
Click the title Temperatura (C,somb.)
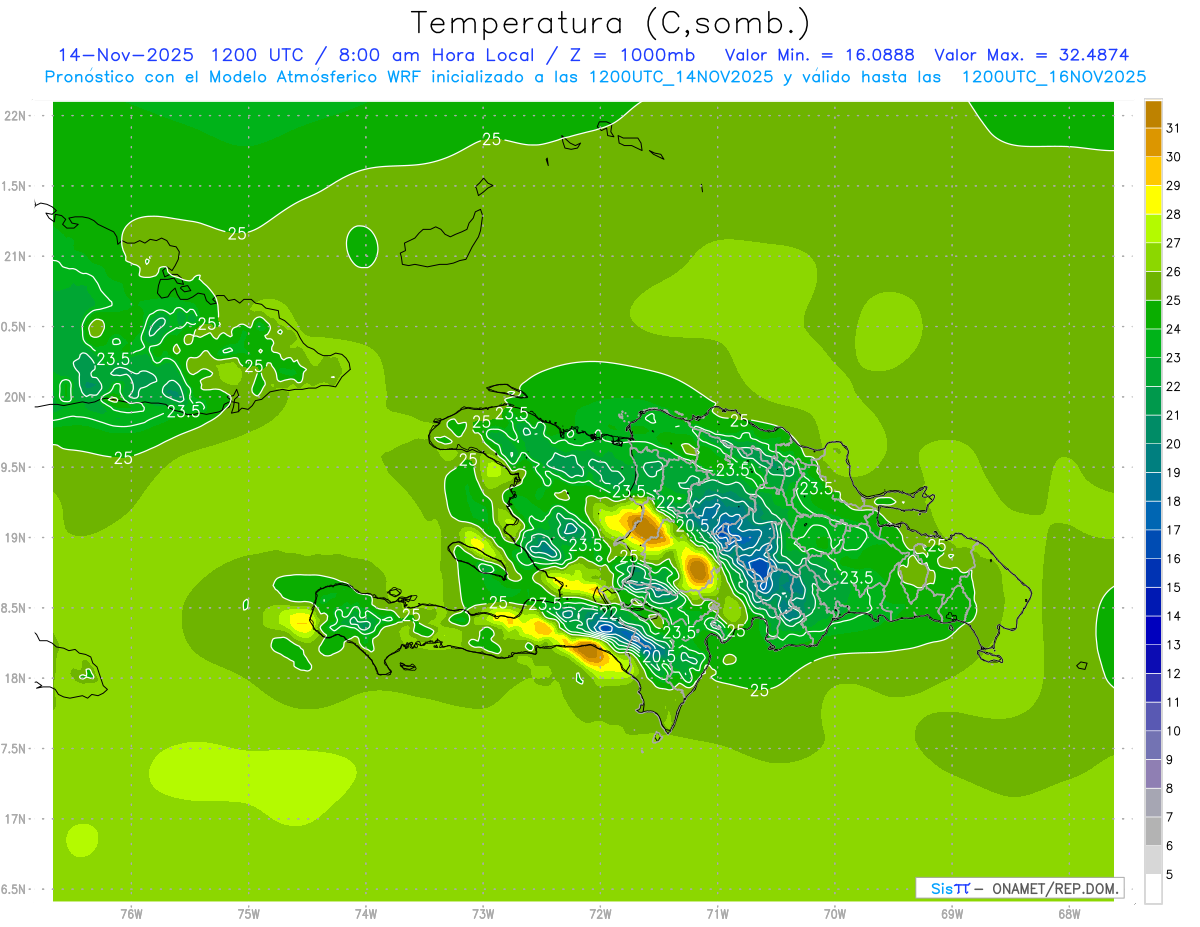[611, 23]
